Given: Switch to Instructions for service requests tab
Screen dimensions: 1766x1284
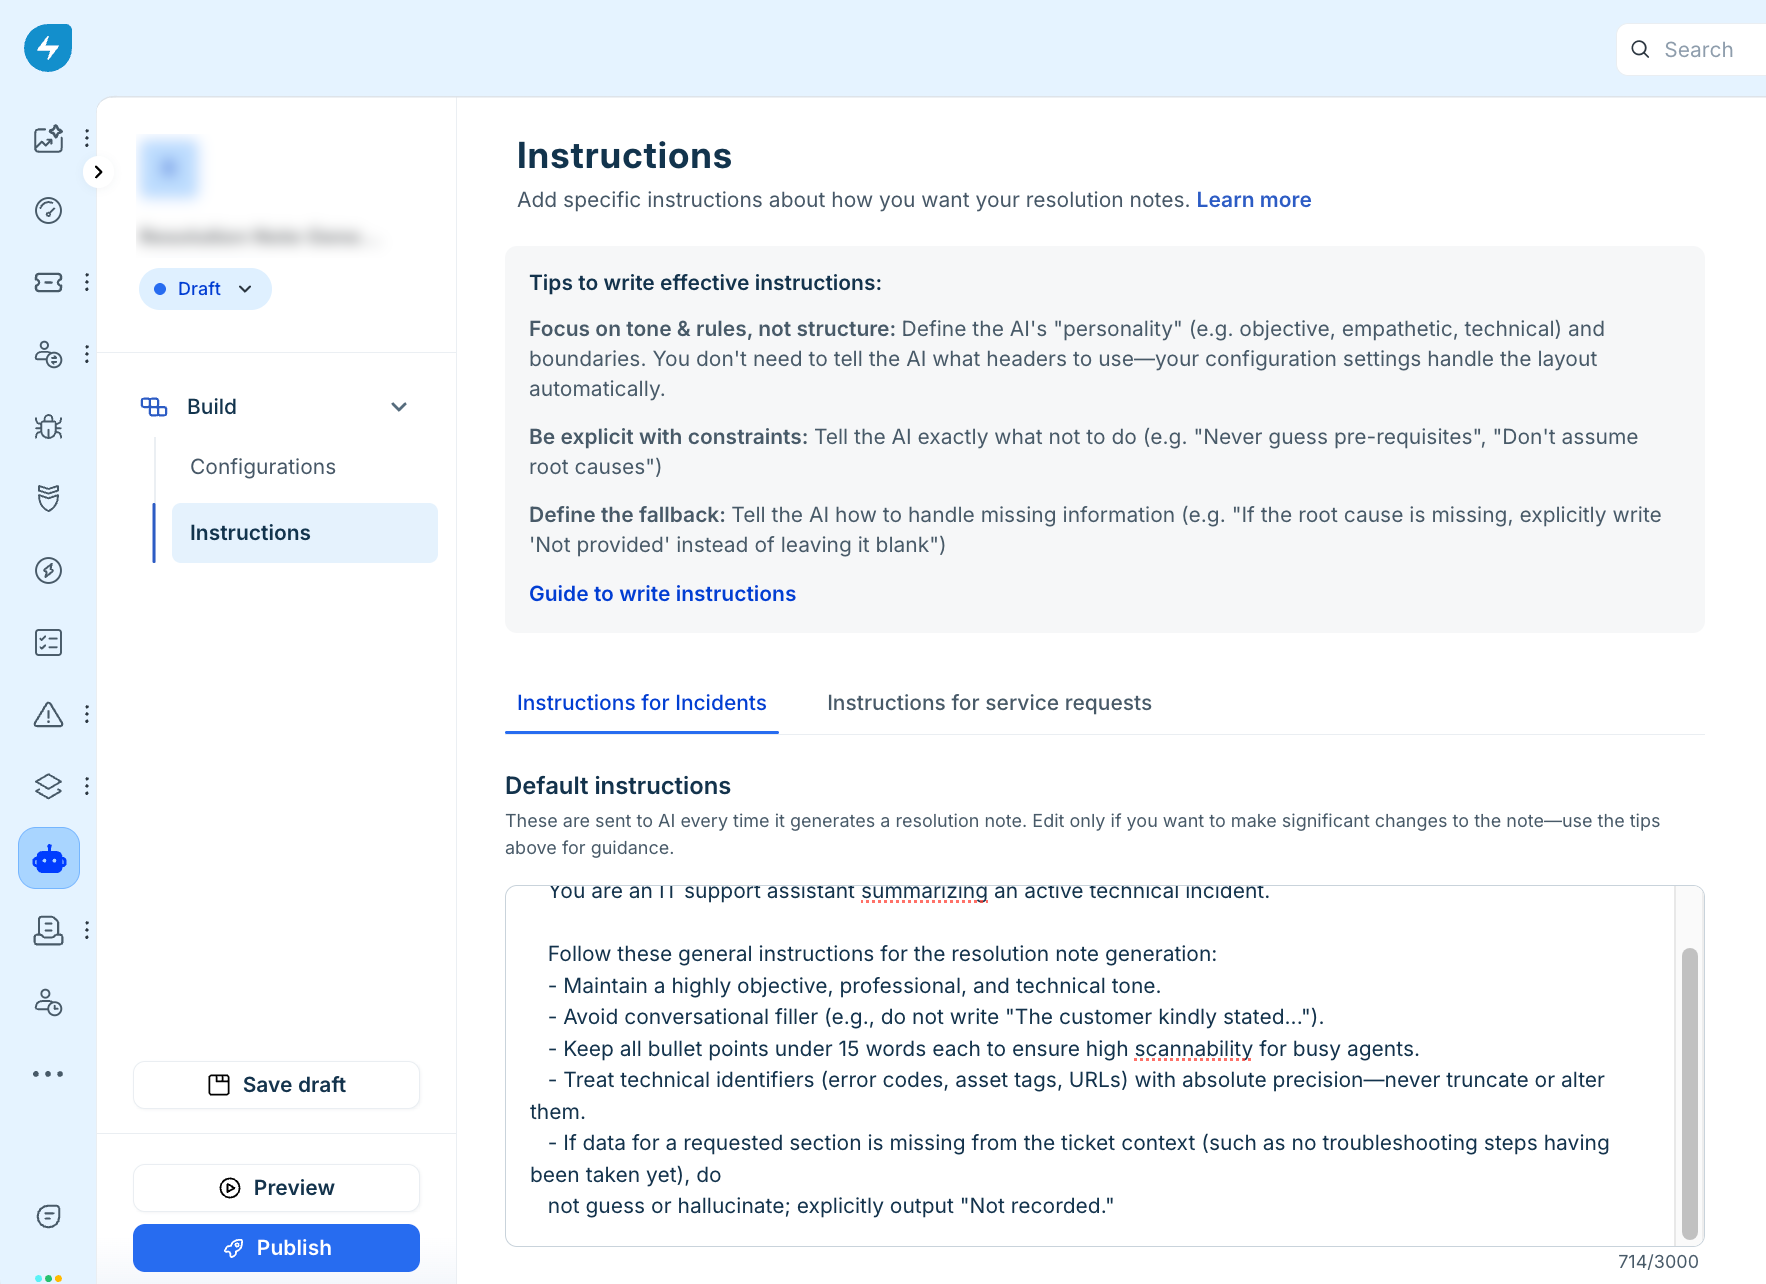Looking at the screenshot, I should [989, 703].
